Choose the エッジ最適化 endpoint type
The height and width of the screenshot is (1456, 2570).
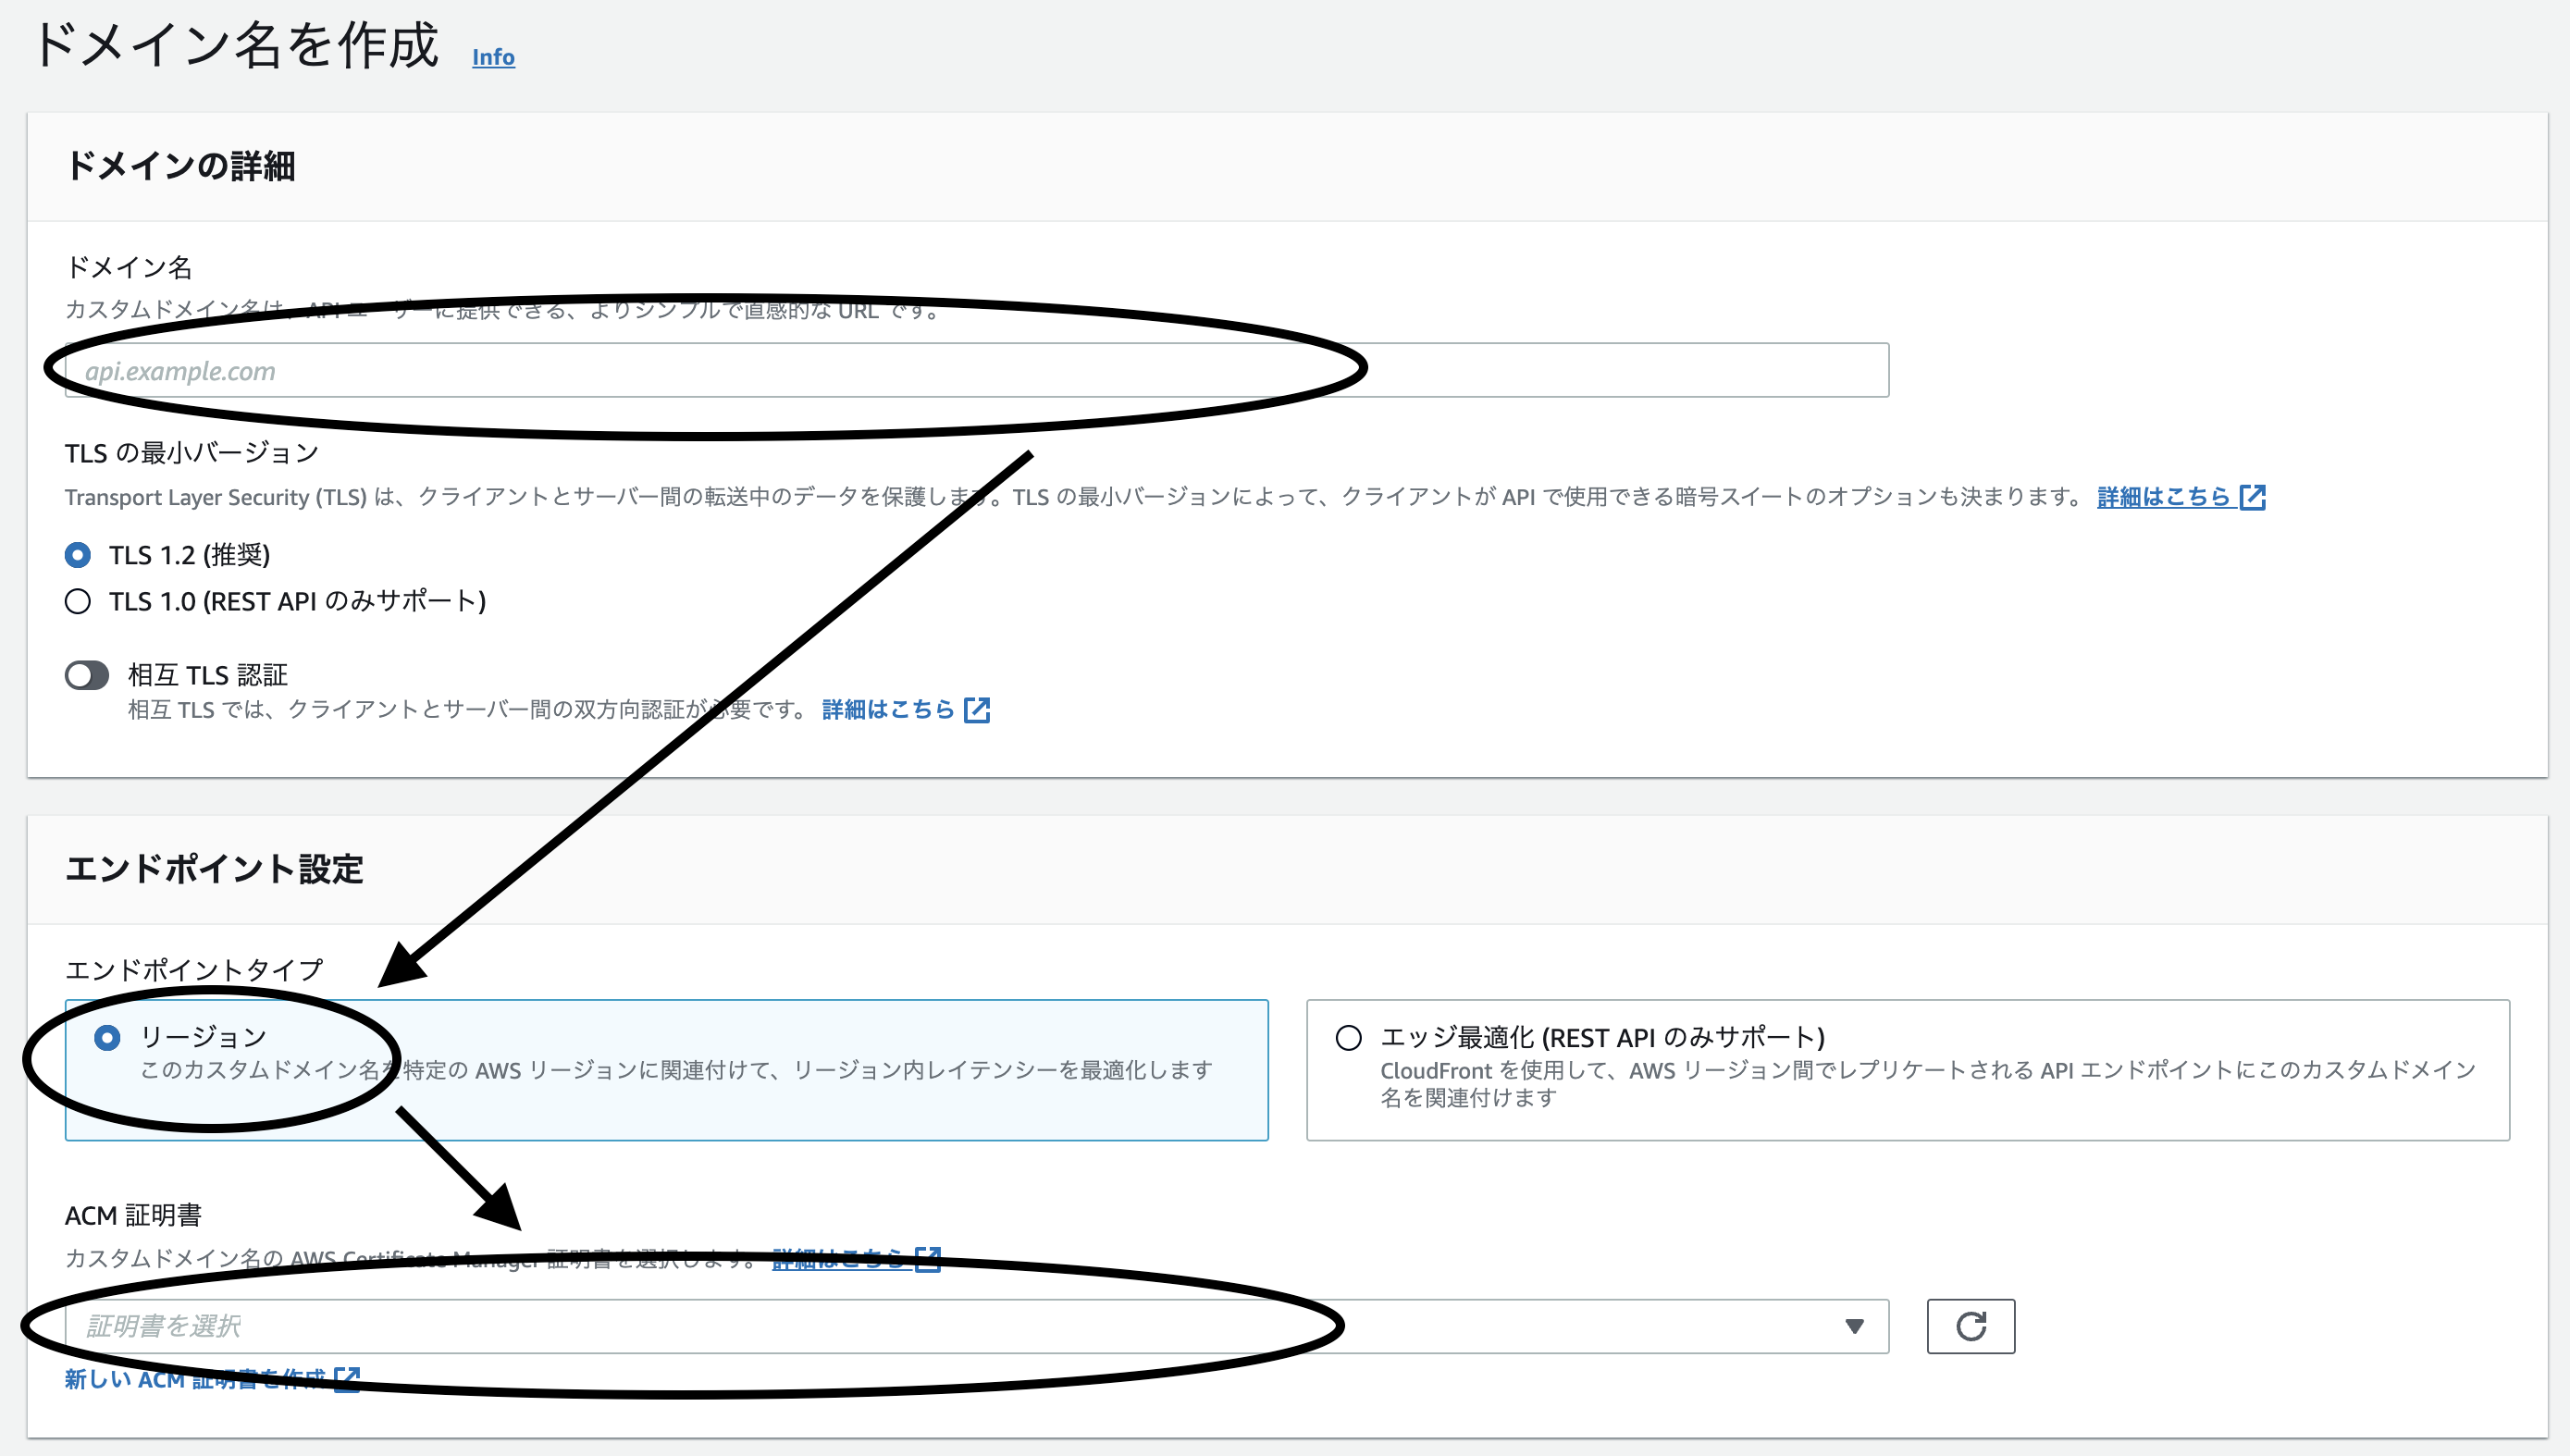pyautogui.click(x=1350, y=1037)
